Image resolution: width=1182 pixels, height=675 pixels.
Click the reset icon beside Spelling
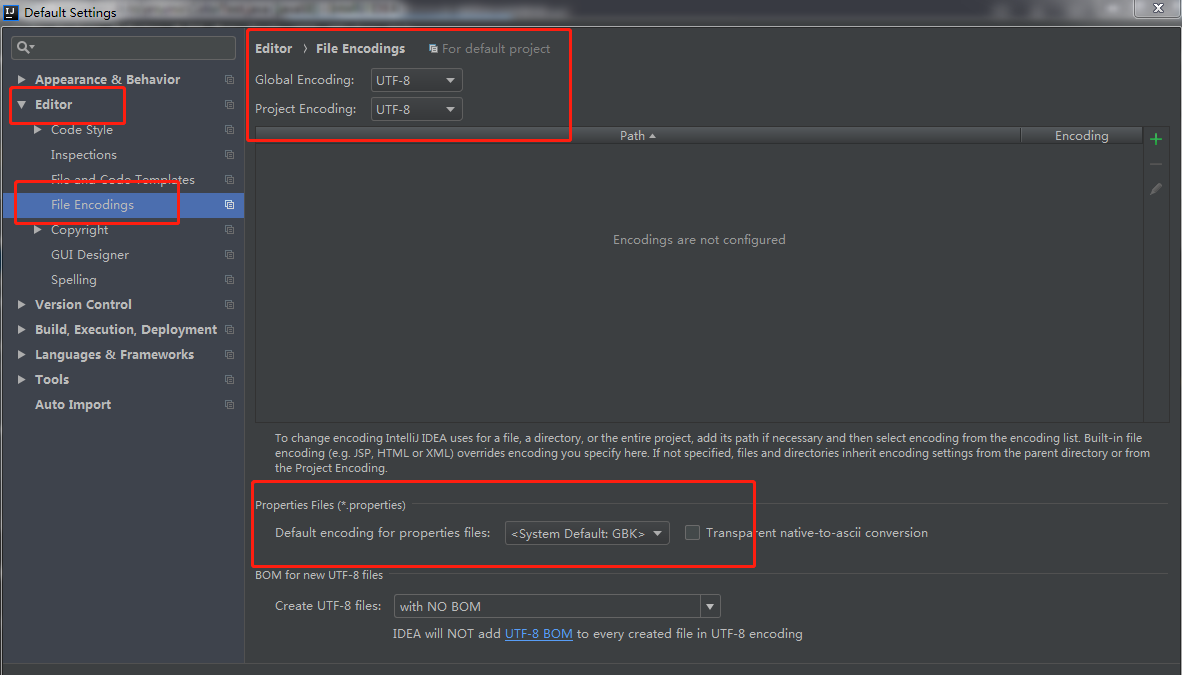(229, 279)
